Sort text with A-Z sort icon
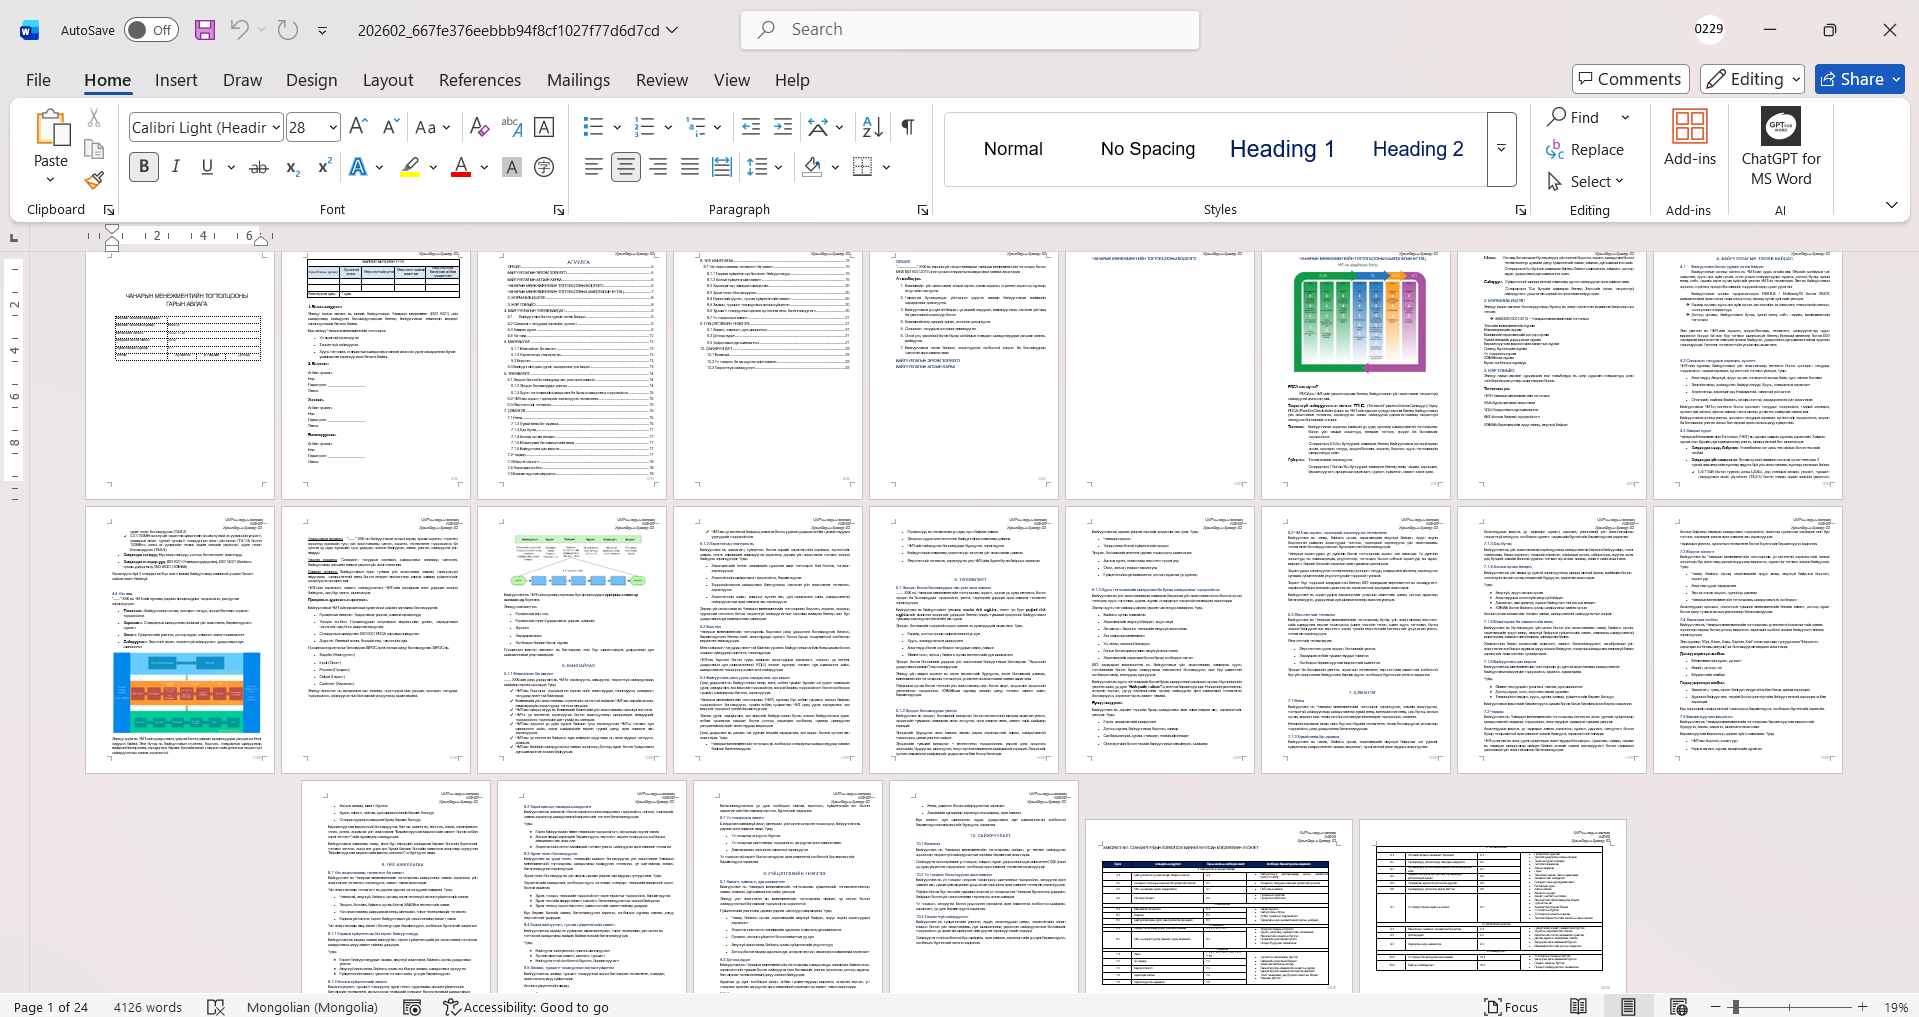1919x1017 pixels. 872,127
